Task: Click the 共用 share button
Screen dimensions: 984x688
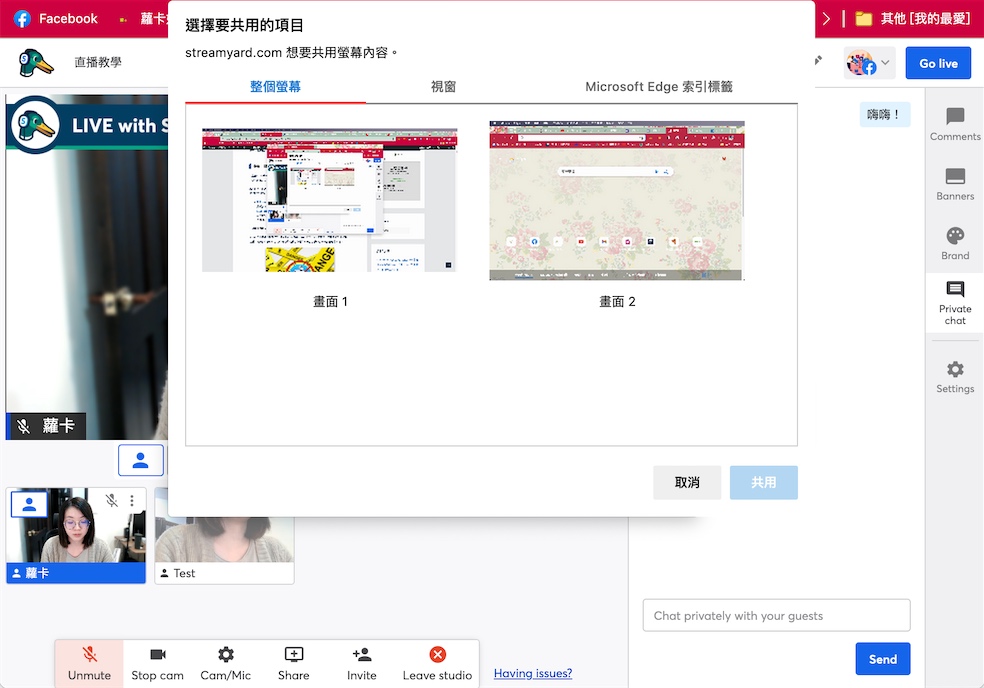Action: pos(763,482)
